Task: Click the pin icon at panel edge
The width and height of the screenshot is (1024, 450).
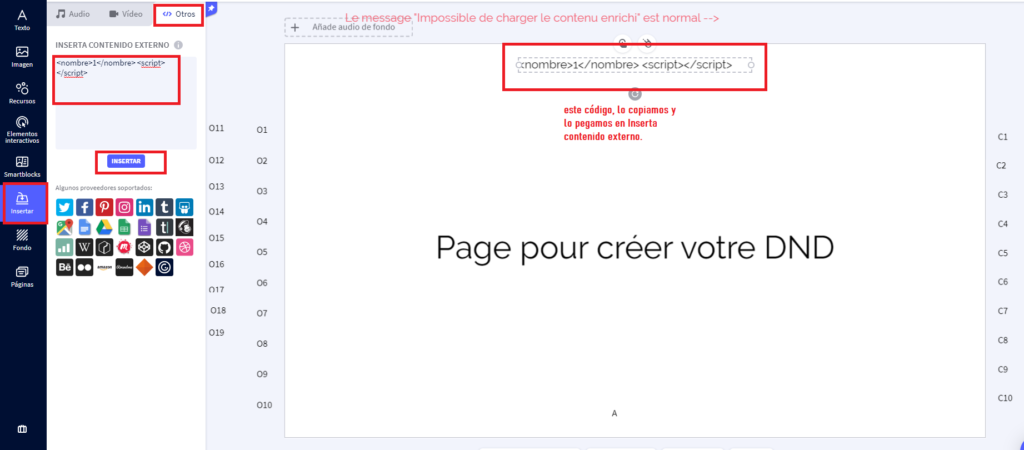Action: 211,7
